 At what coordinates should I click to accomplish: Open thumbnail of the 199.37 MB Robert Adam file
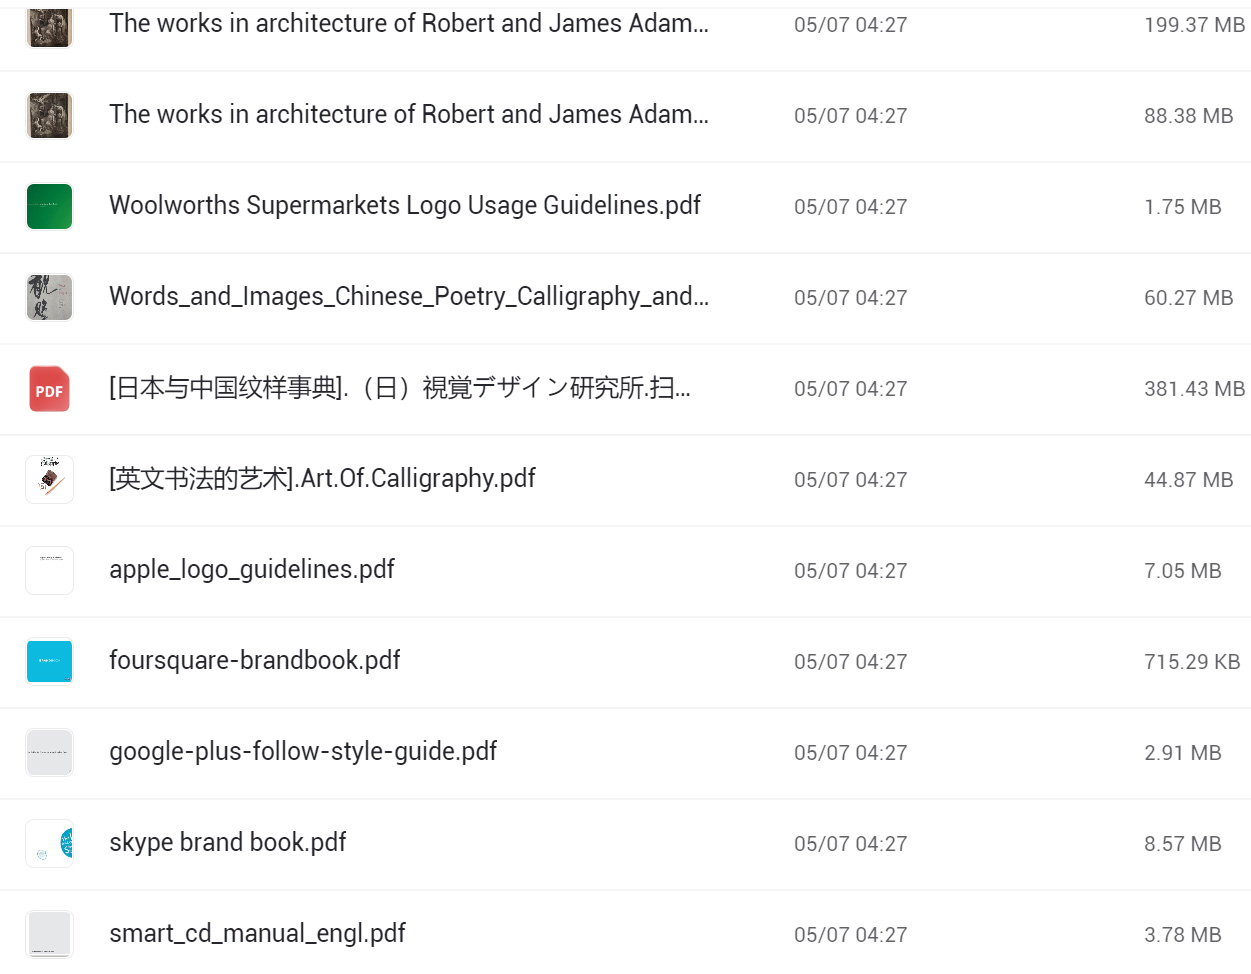[49, 27]
